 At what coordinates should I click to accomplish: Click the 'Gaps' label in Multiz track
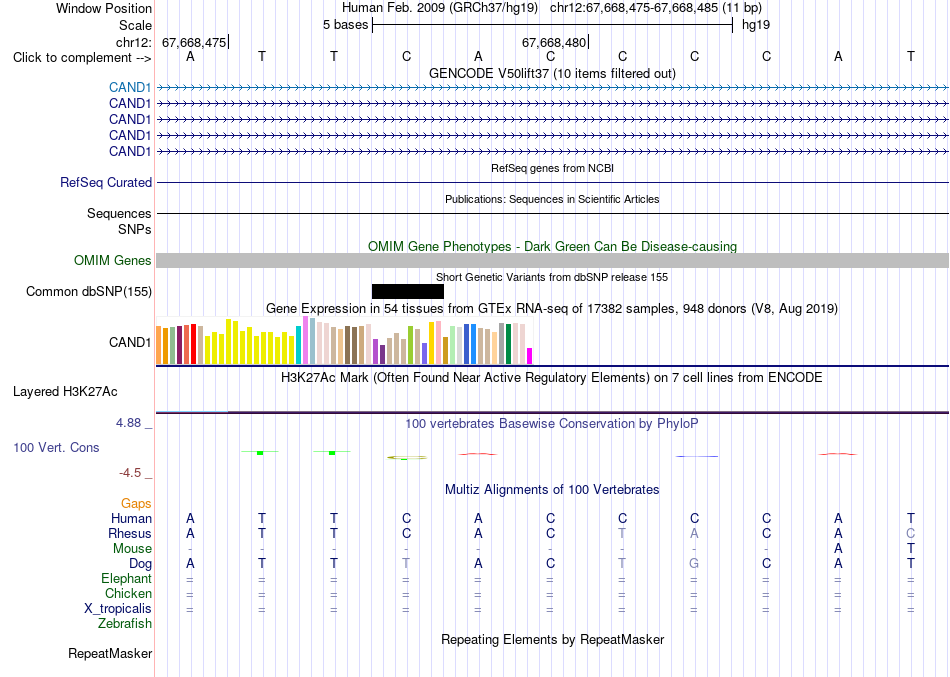(136, 504)
